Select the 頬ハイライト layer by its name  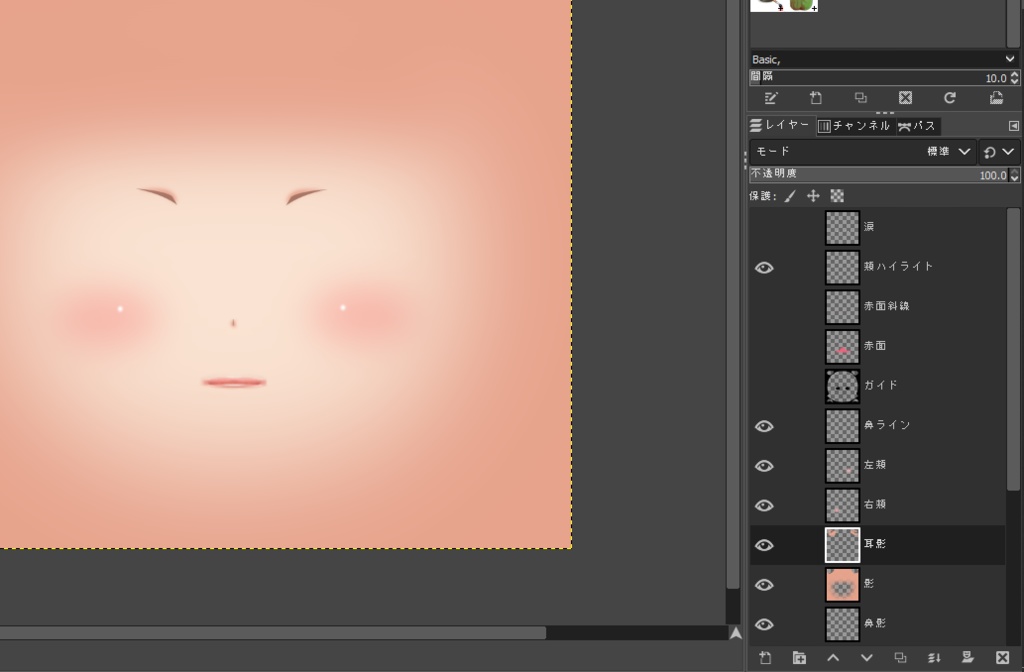coord(898,266)
